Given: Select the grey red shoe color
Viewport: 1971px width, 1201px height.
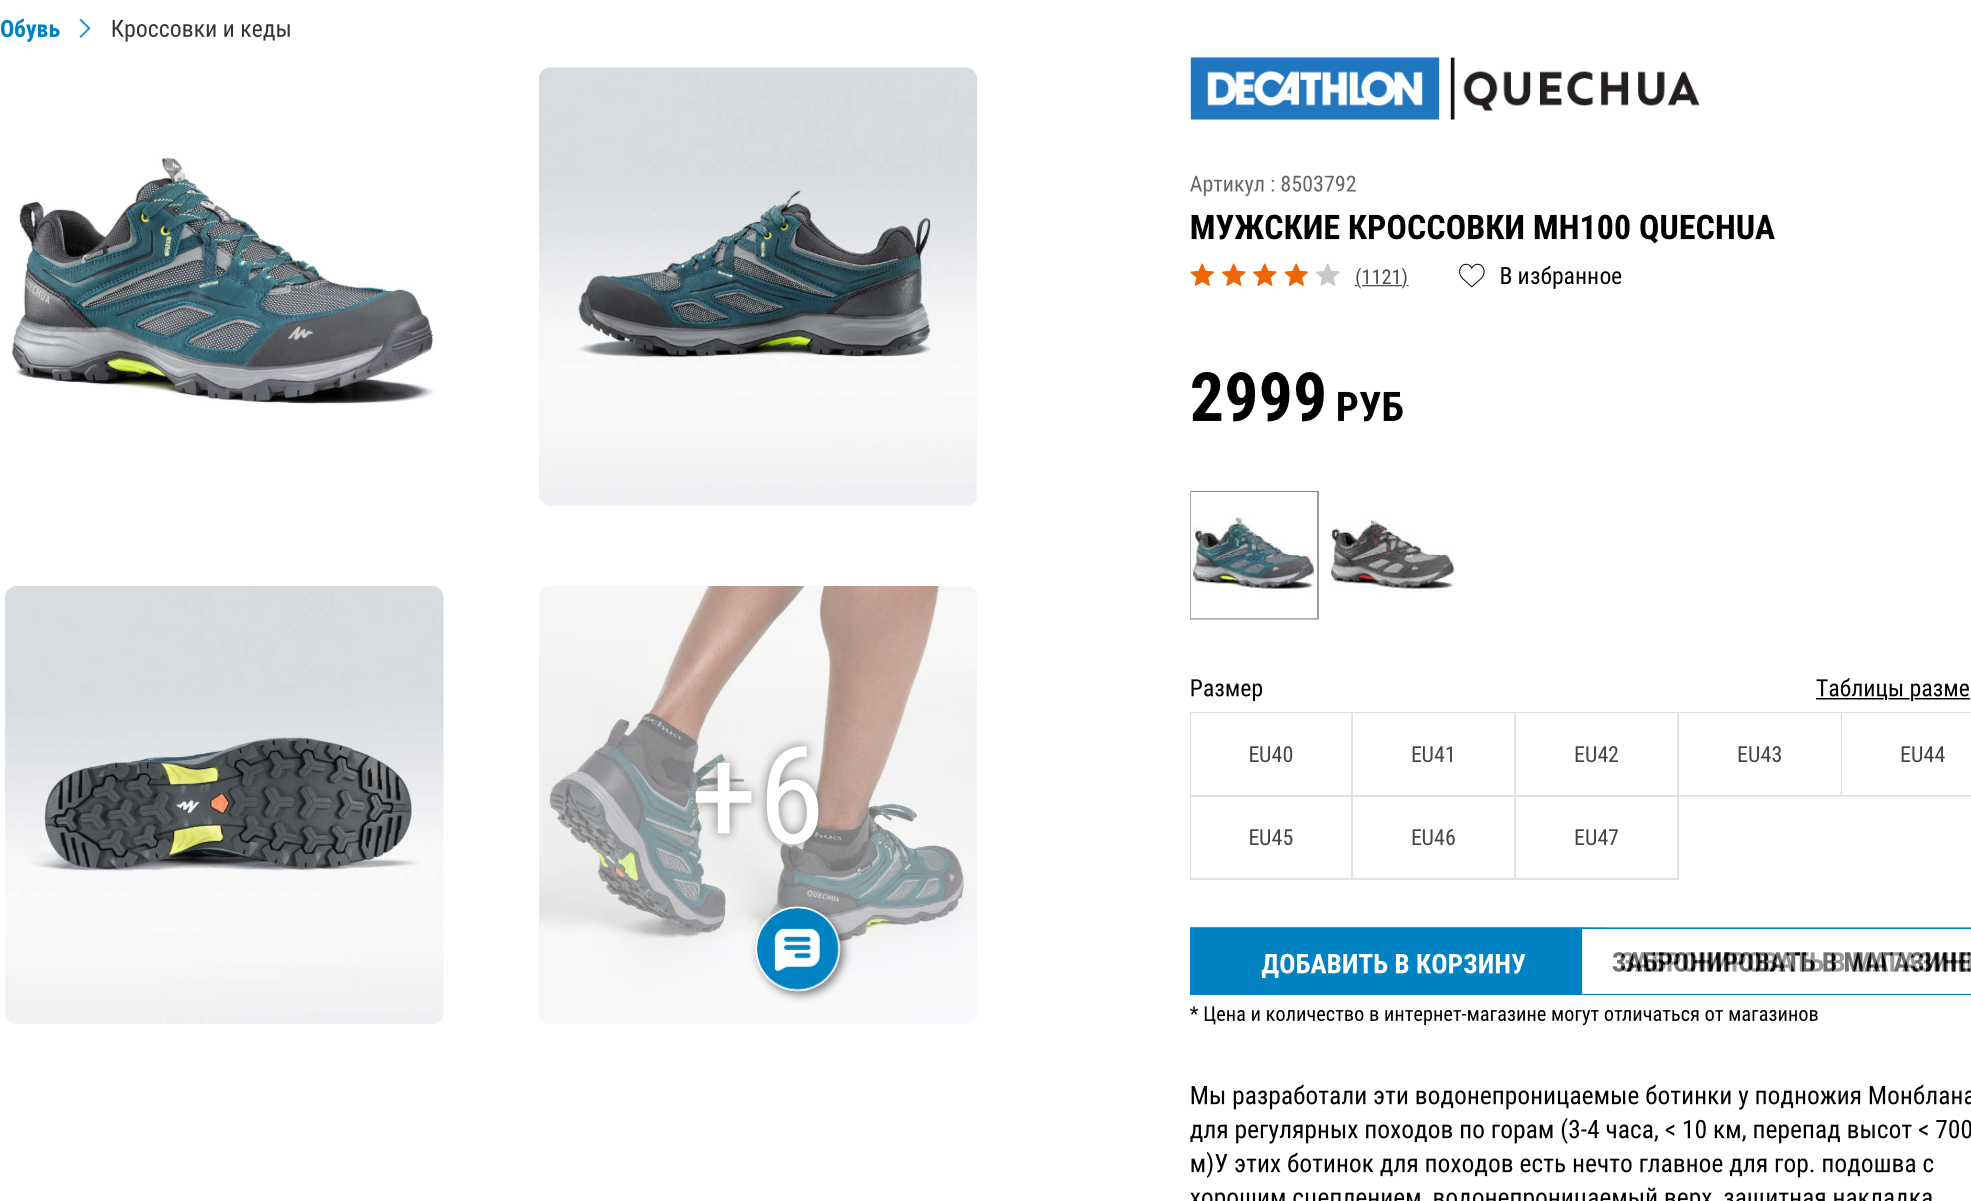Looking at the screenshot, I should pyautogui.click(x=1393, y=555).
